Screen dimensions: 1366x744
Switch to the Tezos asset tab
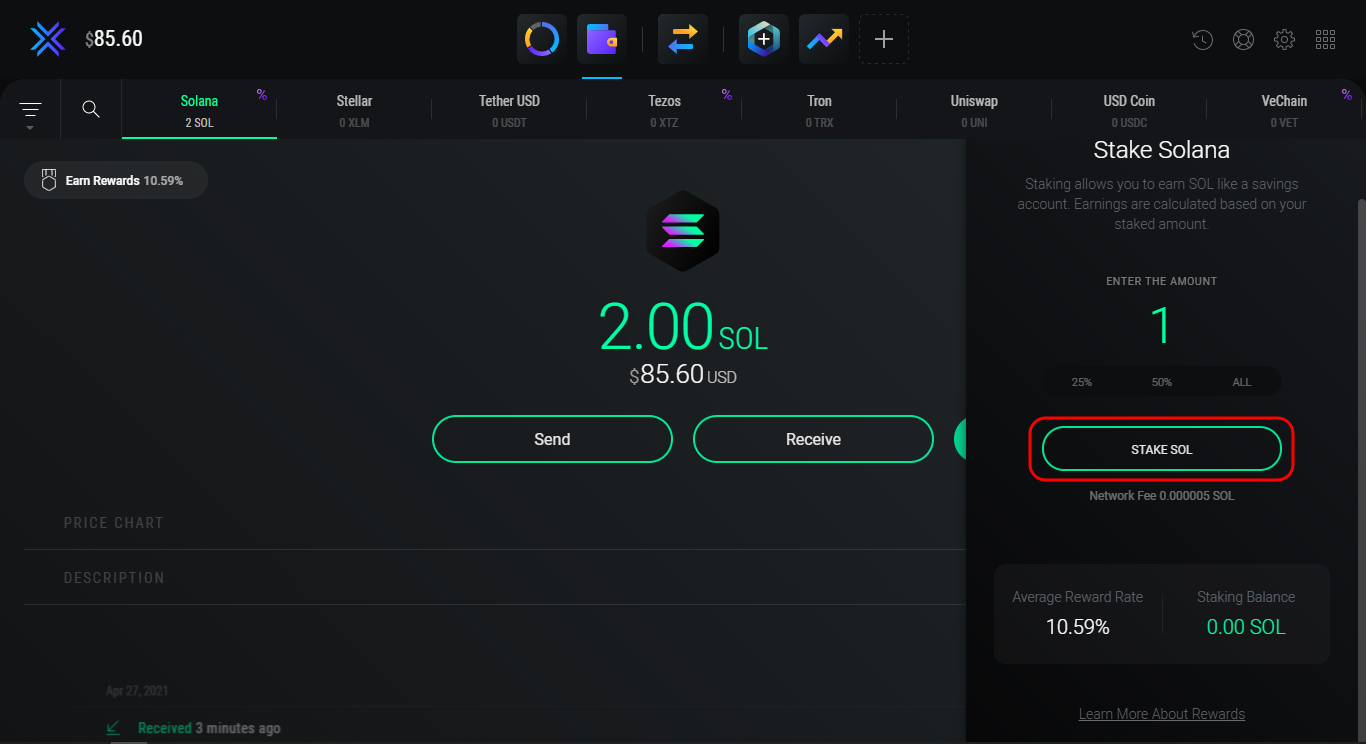(x=664, y=110)
